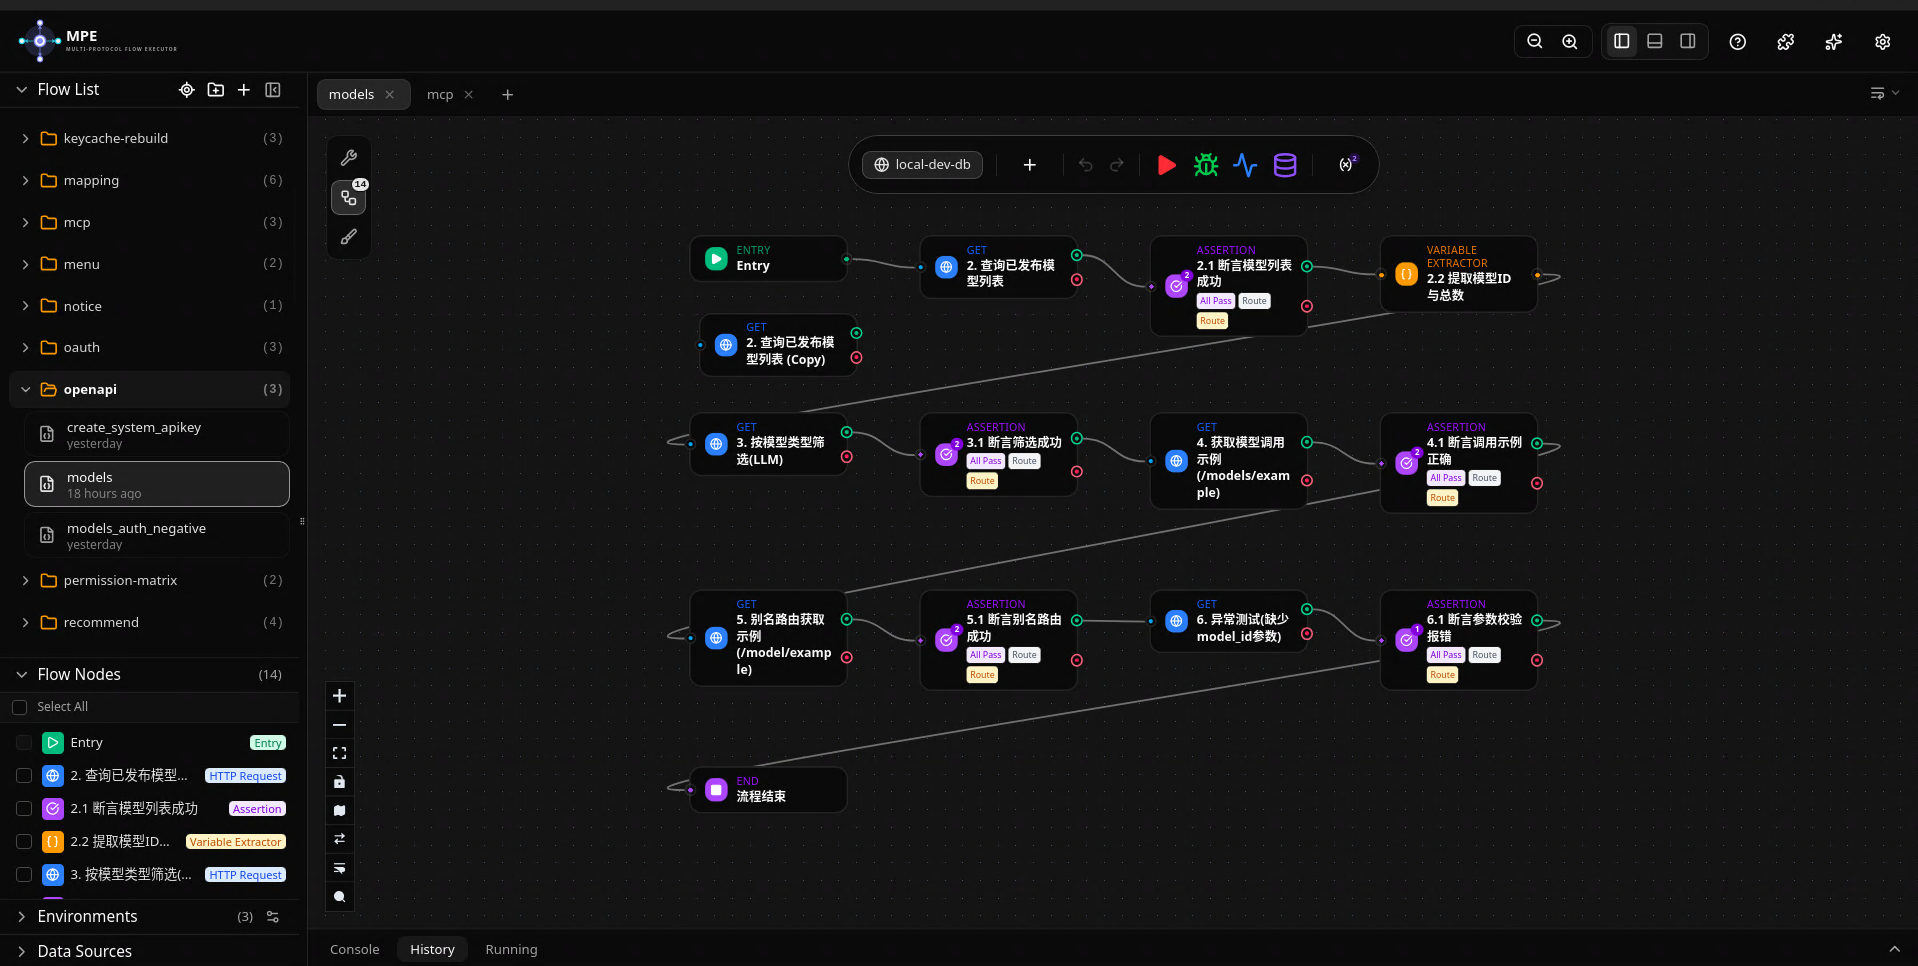This screenshot has height=966, width=1918.
Task: Select the History tab
Action: [432, 949]
